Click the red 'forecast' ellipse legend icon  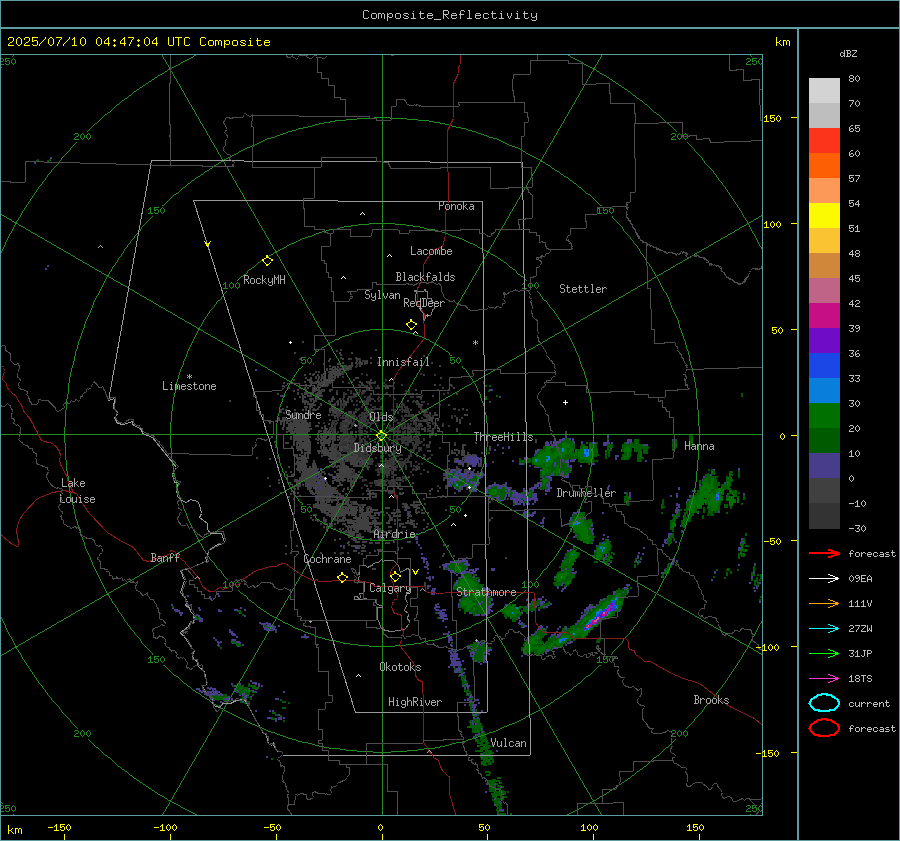pyautogui.click(x=824, y=728)
